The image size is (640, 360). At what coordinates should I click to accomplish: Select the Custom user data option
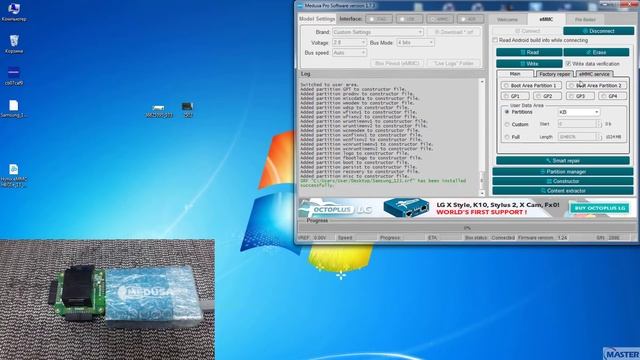coord(507,124)
